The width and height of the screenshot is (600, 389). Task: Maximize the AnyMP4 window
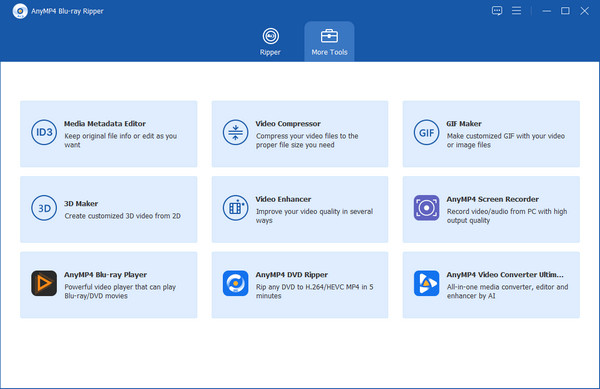click(x=565, y=11)
